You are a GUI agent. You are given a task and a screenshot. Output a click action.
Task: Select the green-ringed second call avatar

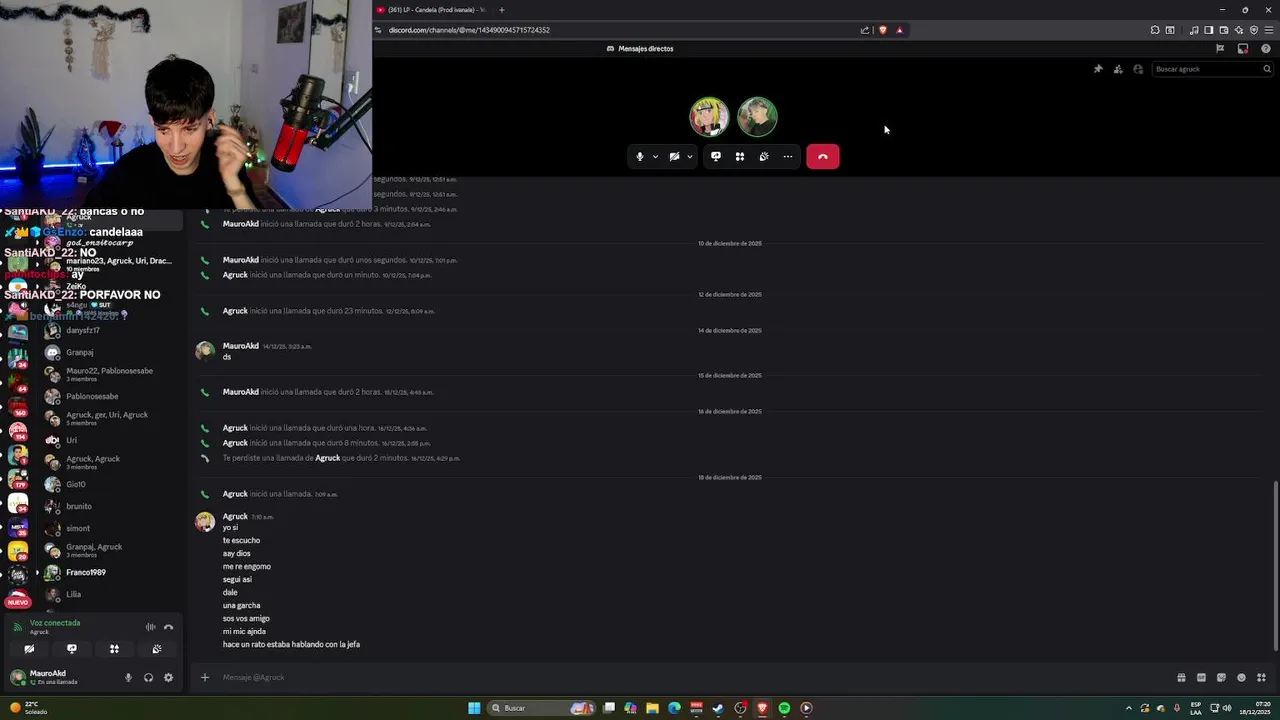757,117
